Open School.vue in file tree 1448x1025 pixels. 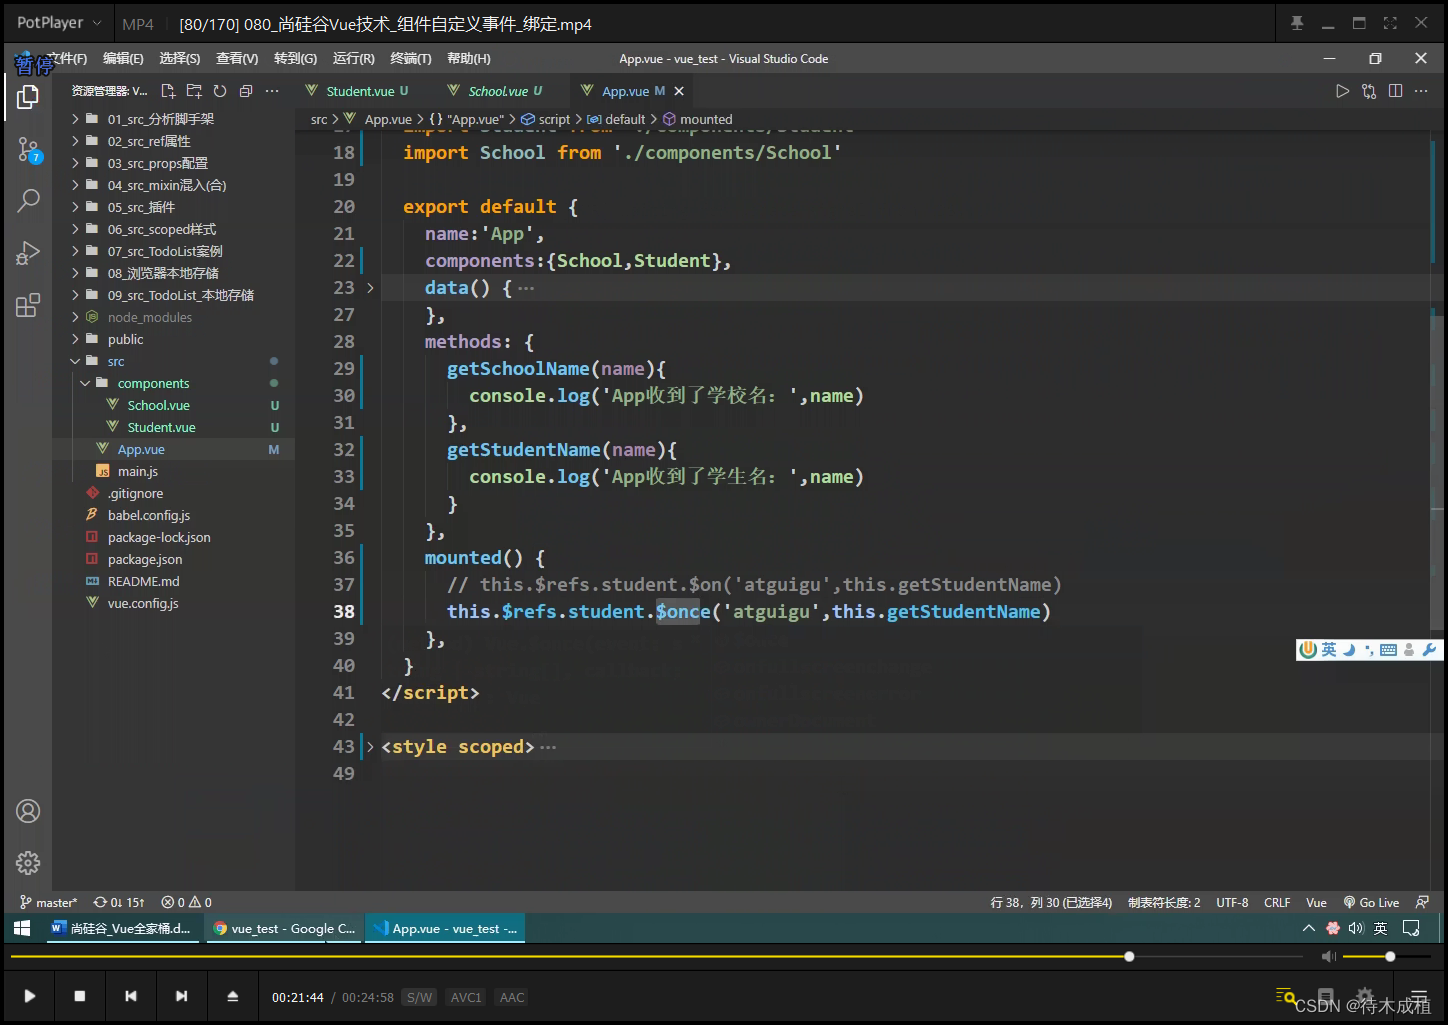(x=158, y=405)
